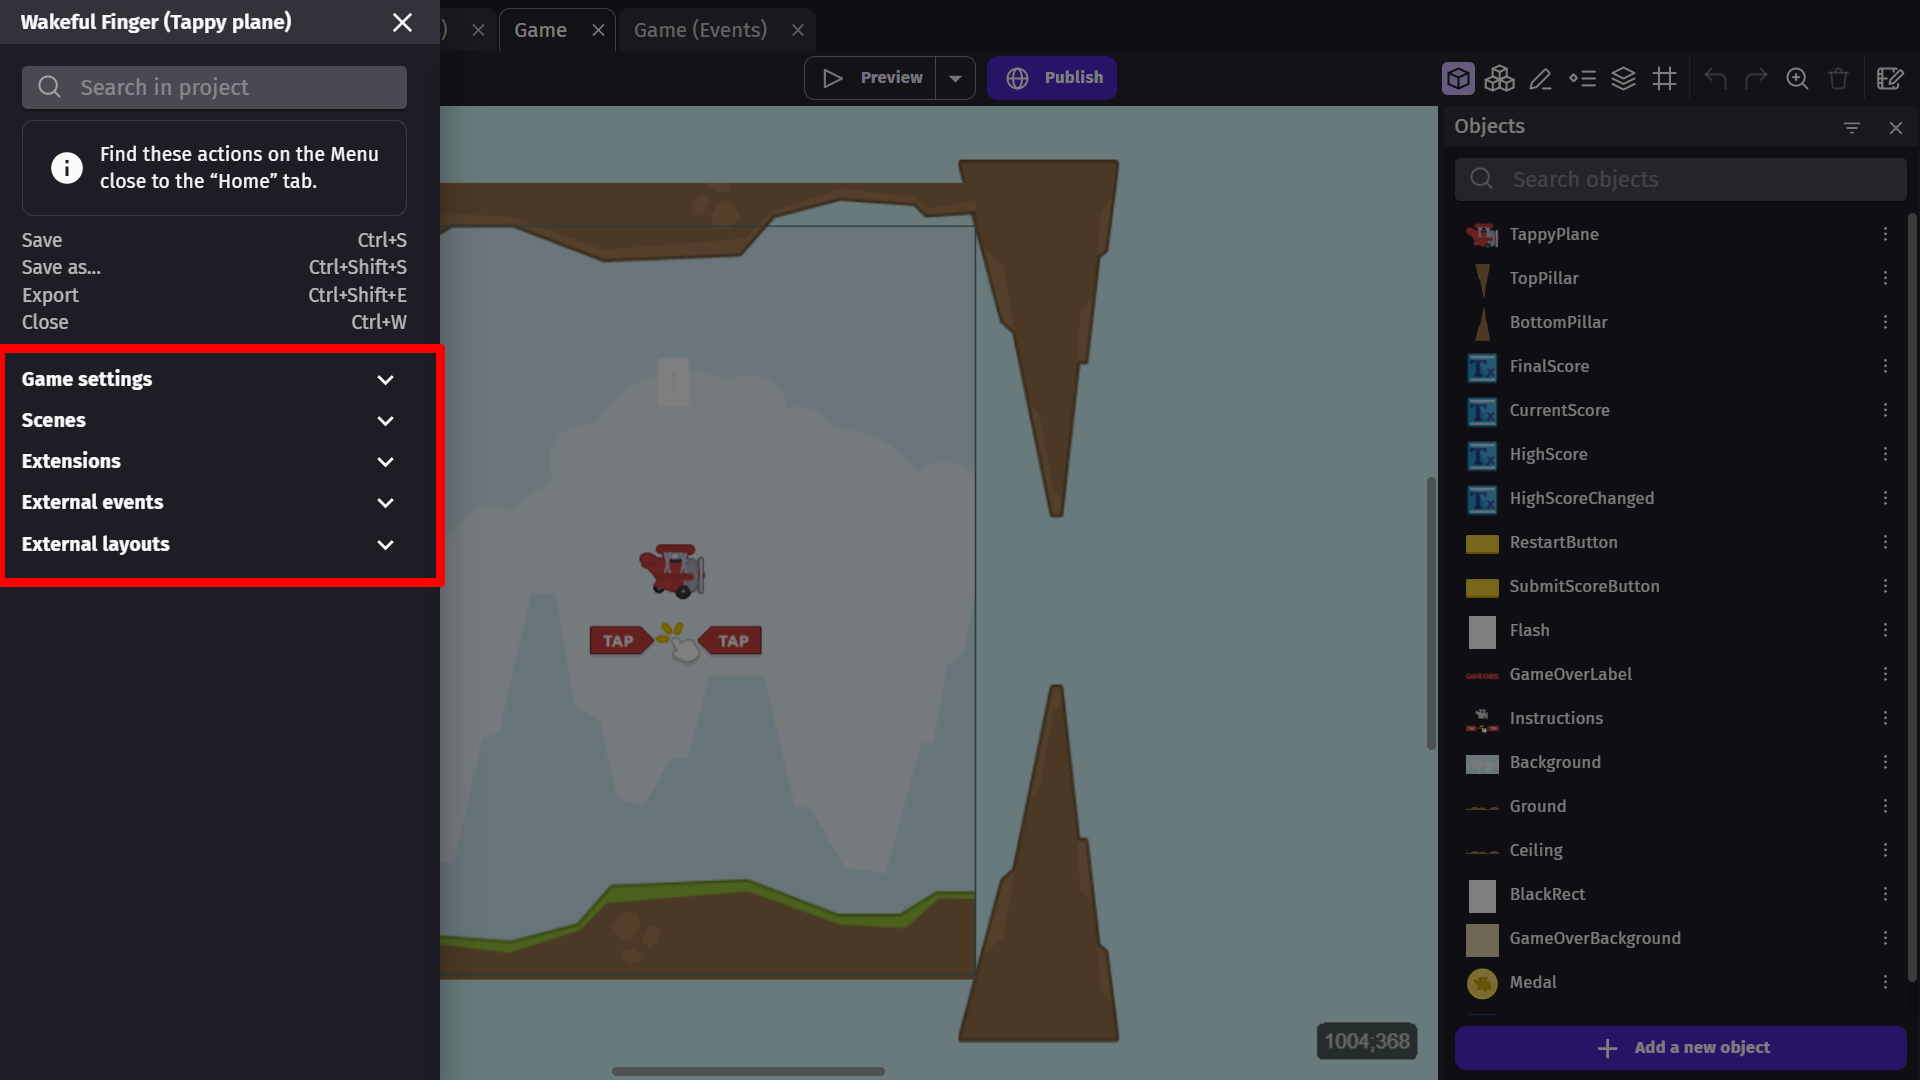Image resolution: width=1920 pixels, height=1080 pixels.
Task: Click the Zoom out icon in toolbar
Action: [x=1797, y=76]
